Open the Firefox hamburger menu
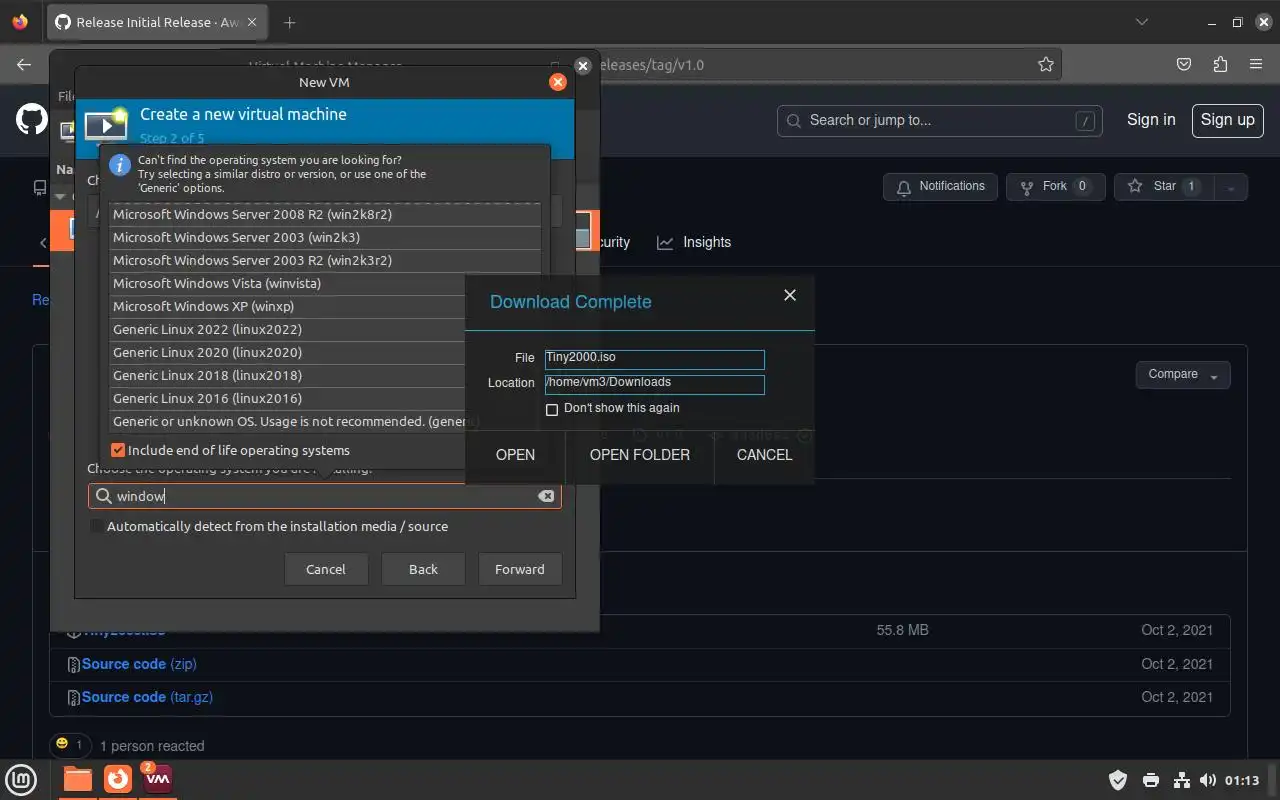This screenshot has width=1280, height=800. (1256, 64)
